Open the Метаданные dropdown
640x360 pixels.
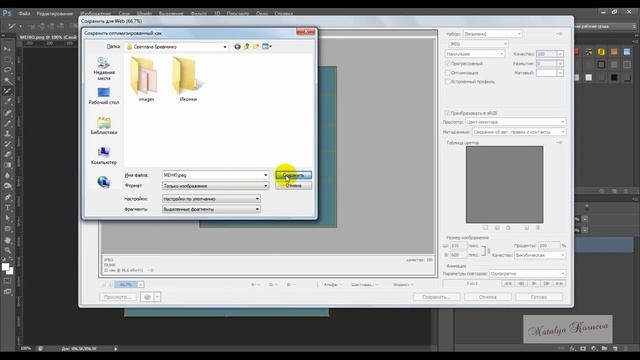[x=519, y=132]
